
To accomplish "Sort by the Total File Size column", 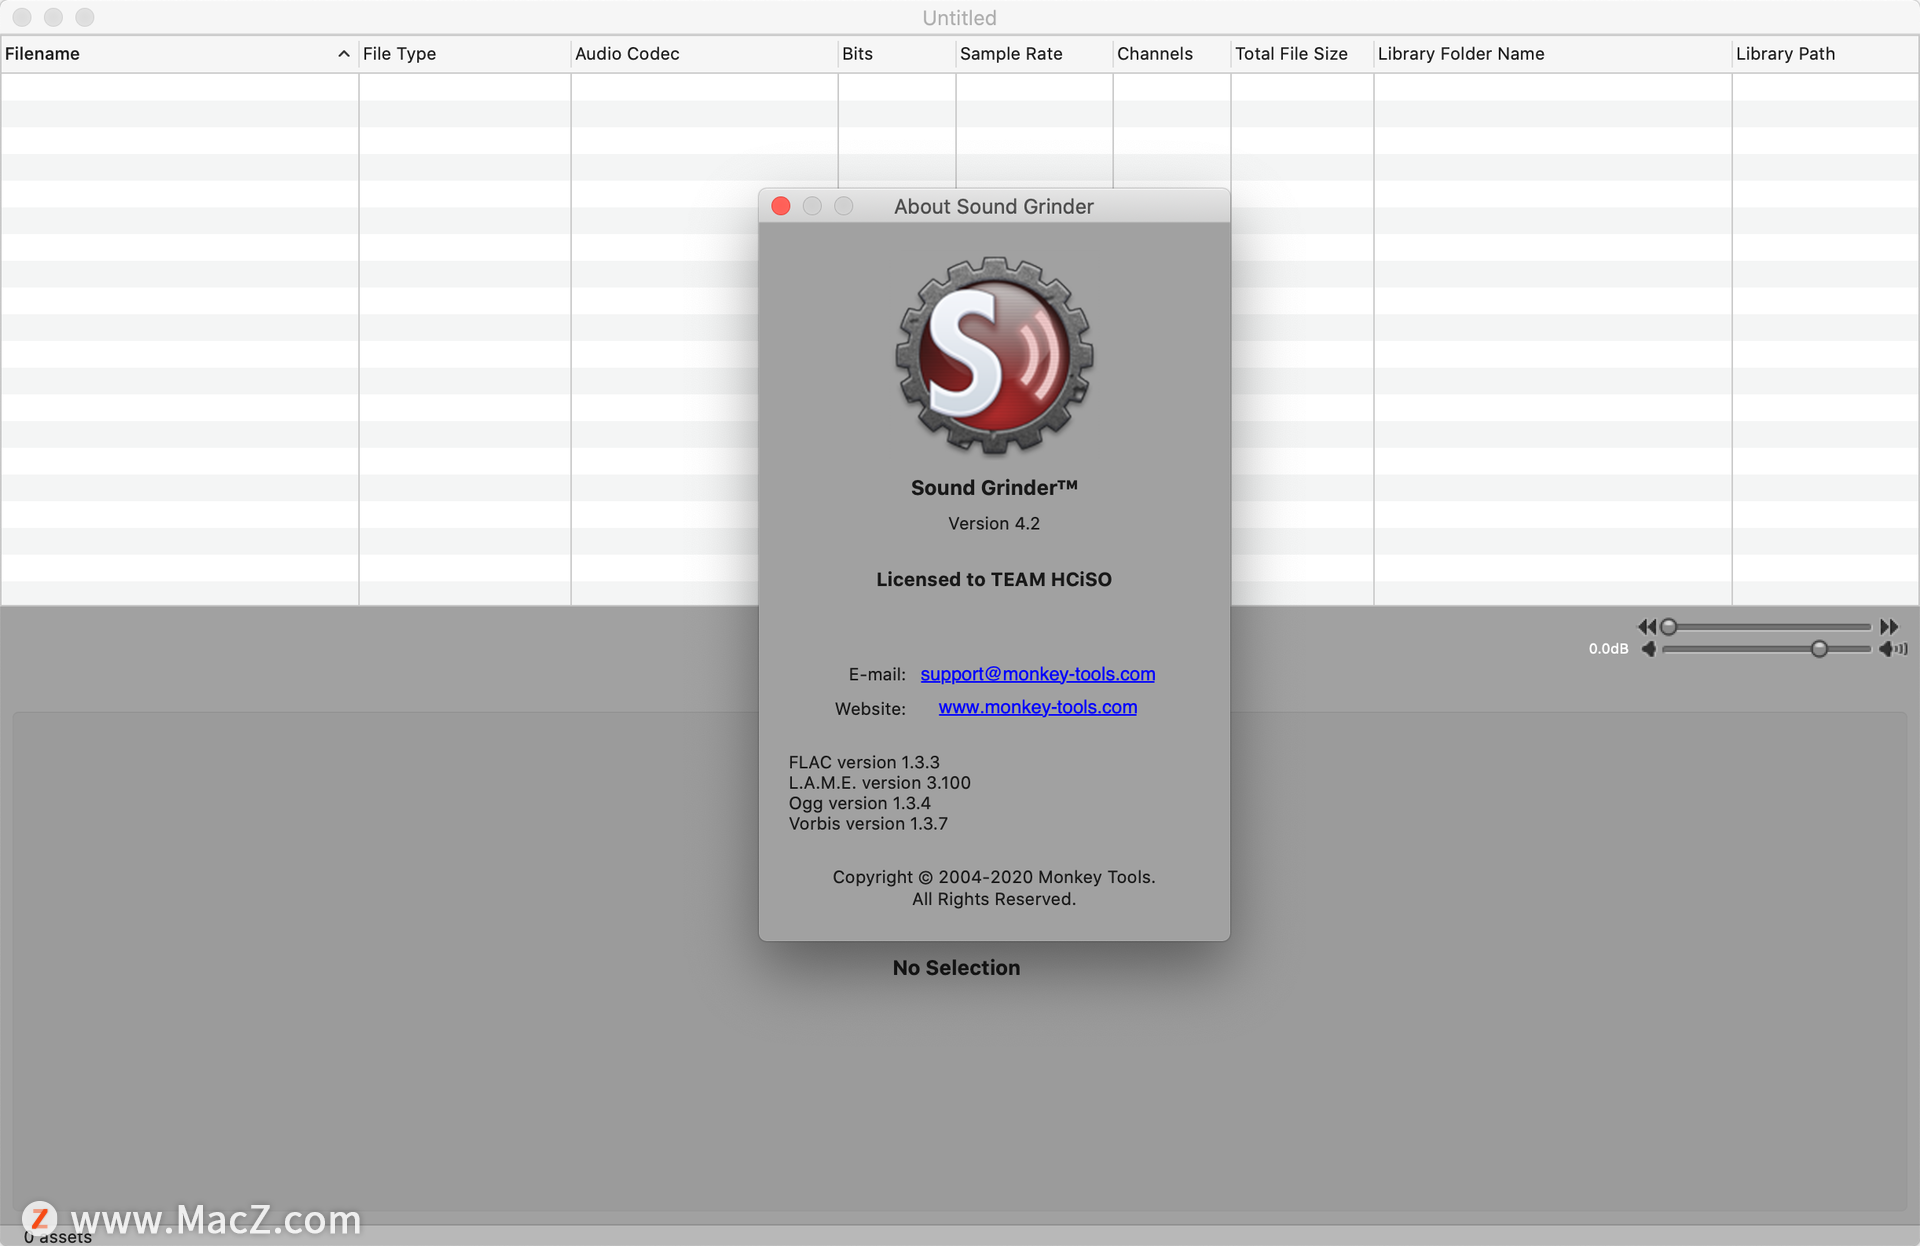I will (x=1302, y=54).
